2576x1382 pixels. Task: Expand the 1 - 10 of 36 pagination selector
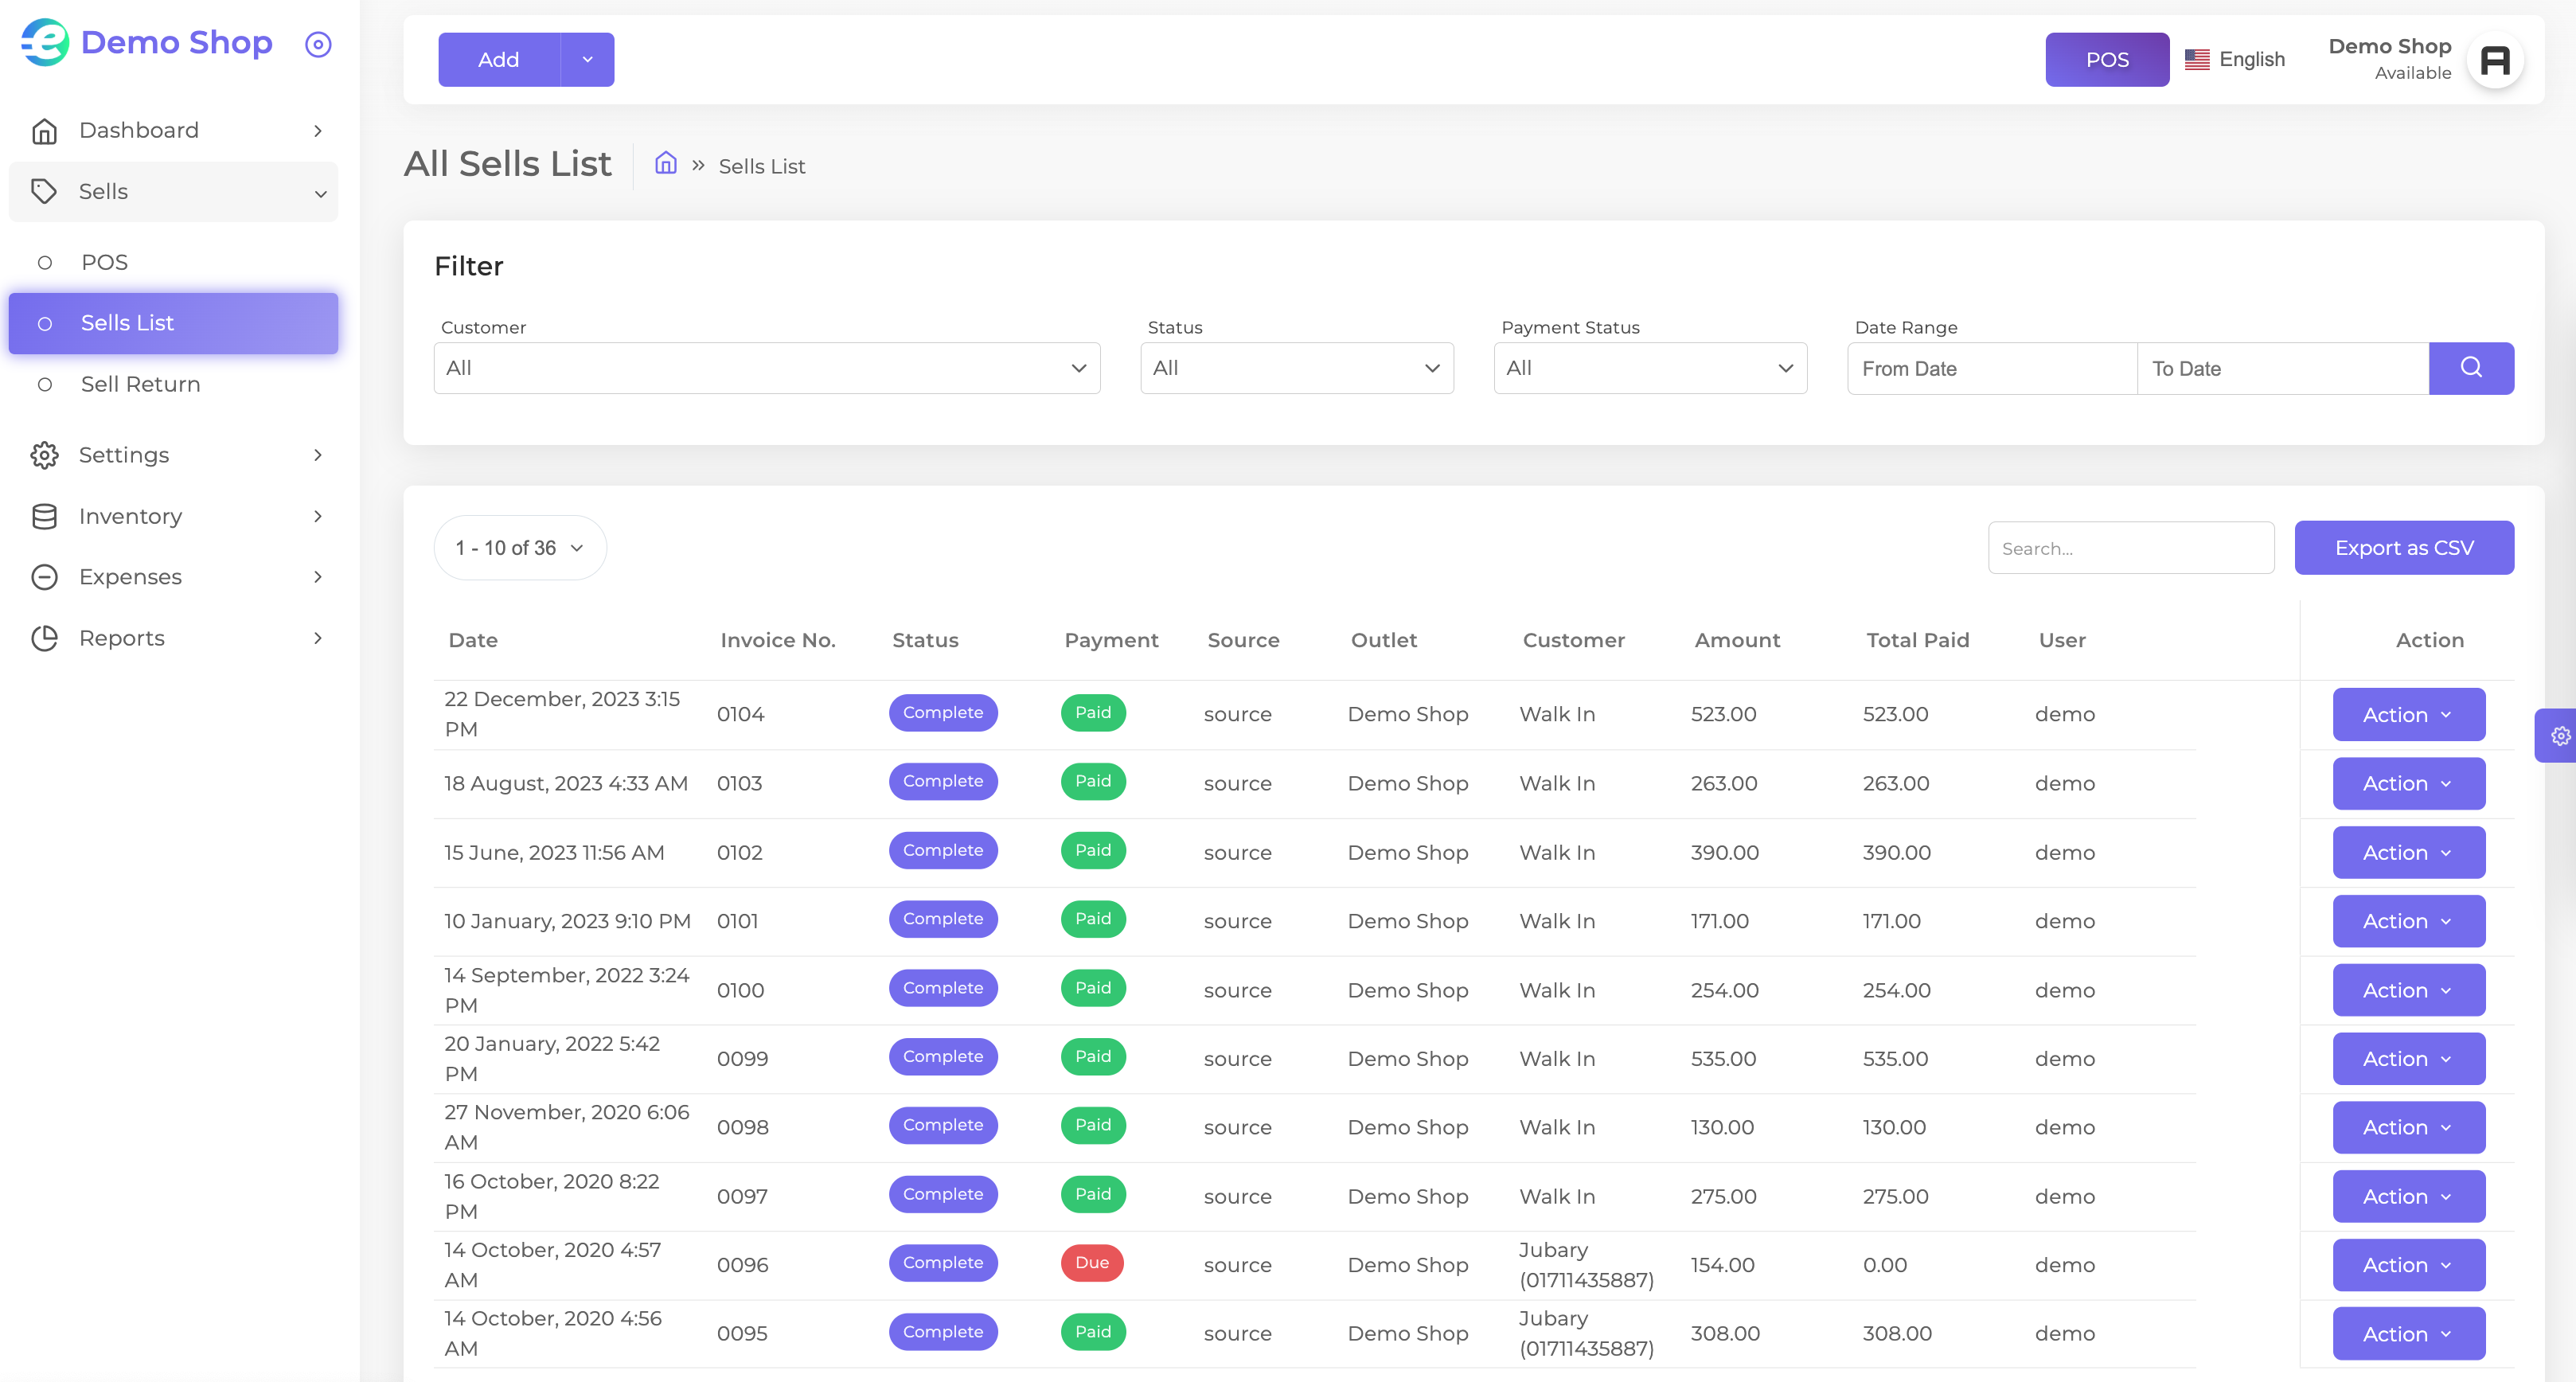pyautogui.click(x=520, y=548)
